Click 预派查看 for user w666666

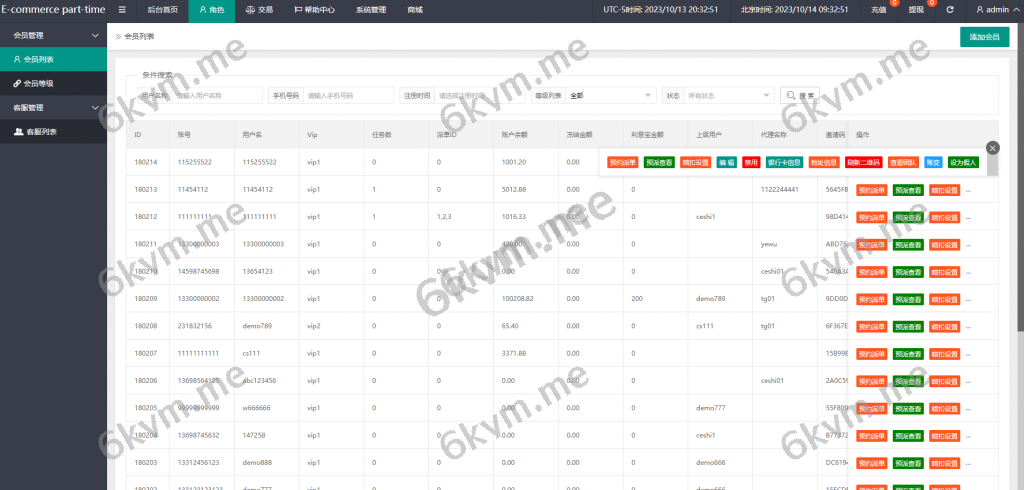(908, 408)
